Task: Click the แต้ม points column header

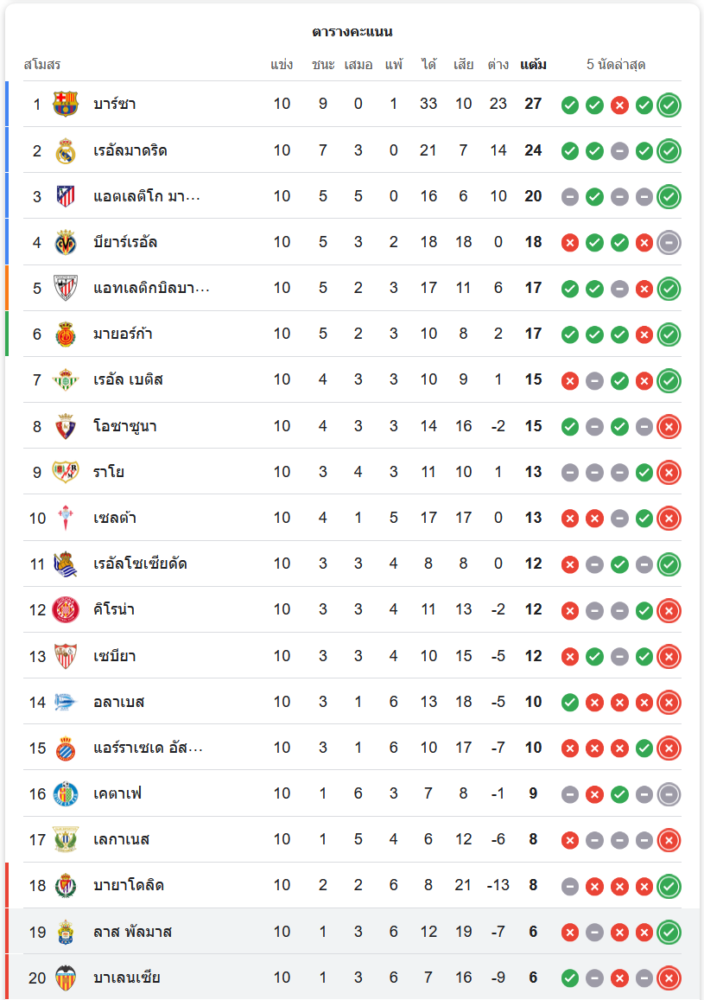Action: pyautogui.click(x=533, y=65)
